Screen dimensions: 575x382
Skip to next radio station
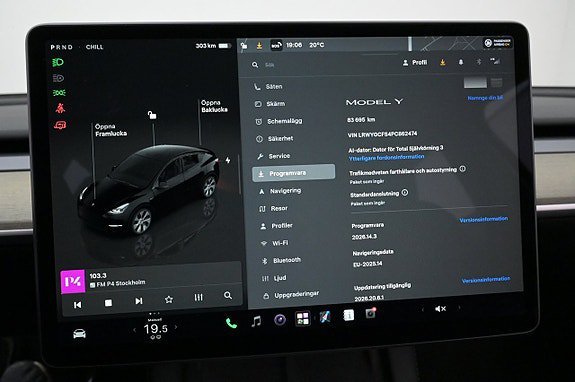[139, 301]
